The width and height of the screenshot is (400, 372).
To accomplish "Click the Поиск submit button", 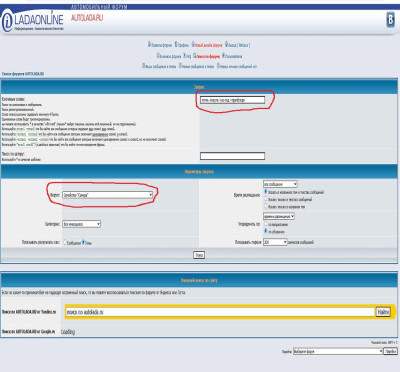I will coord(199,255).
